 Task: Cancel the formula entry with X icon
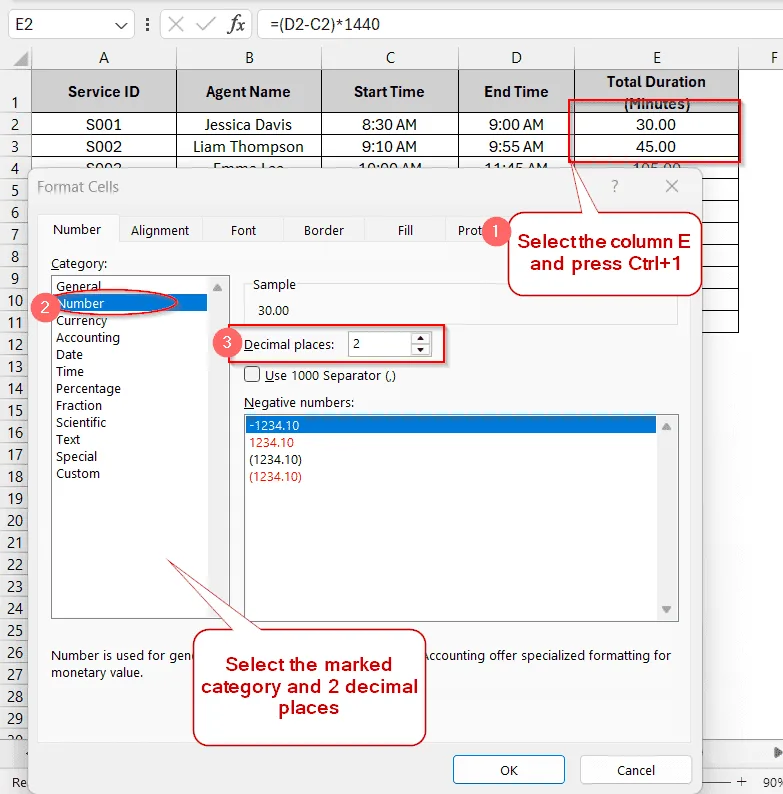coord(176,24)
